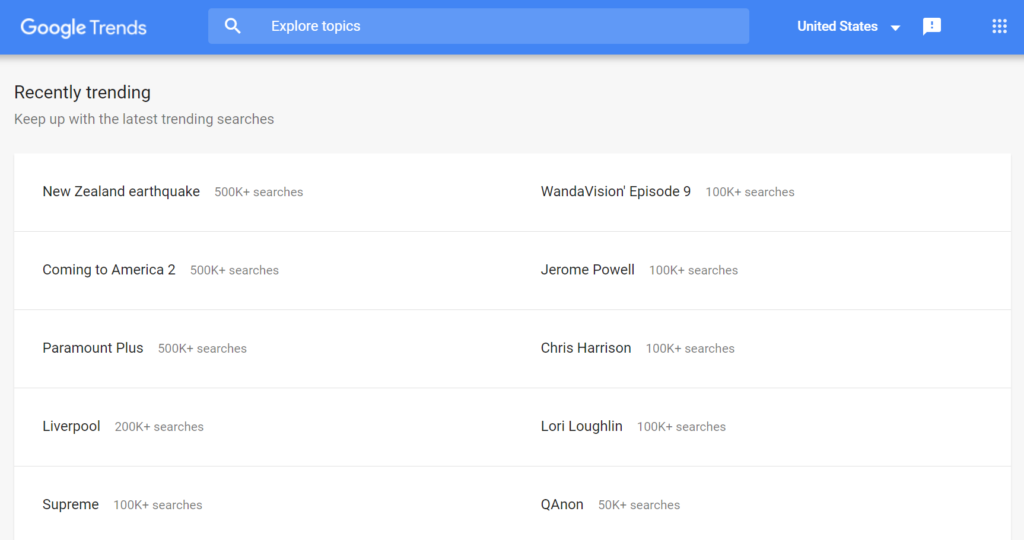
Task: Click the Google Trends logo
Action: [84, 27]
